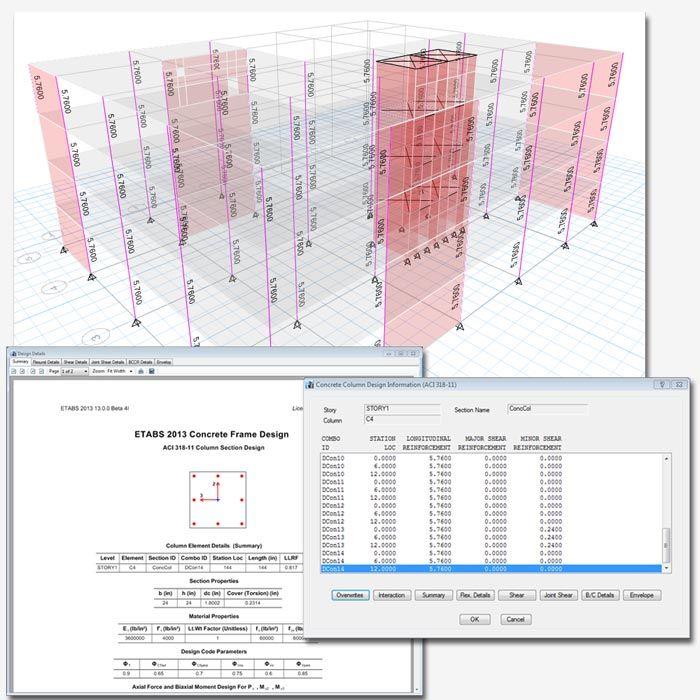Click the combo list scrollbar down arrow
The image size is (700, 700).
pos(666,568)
